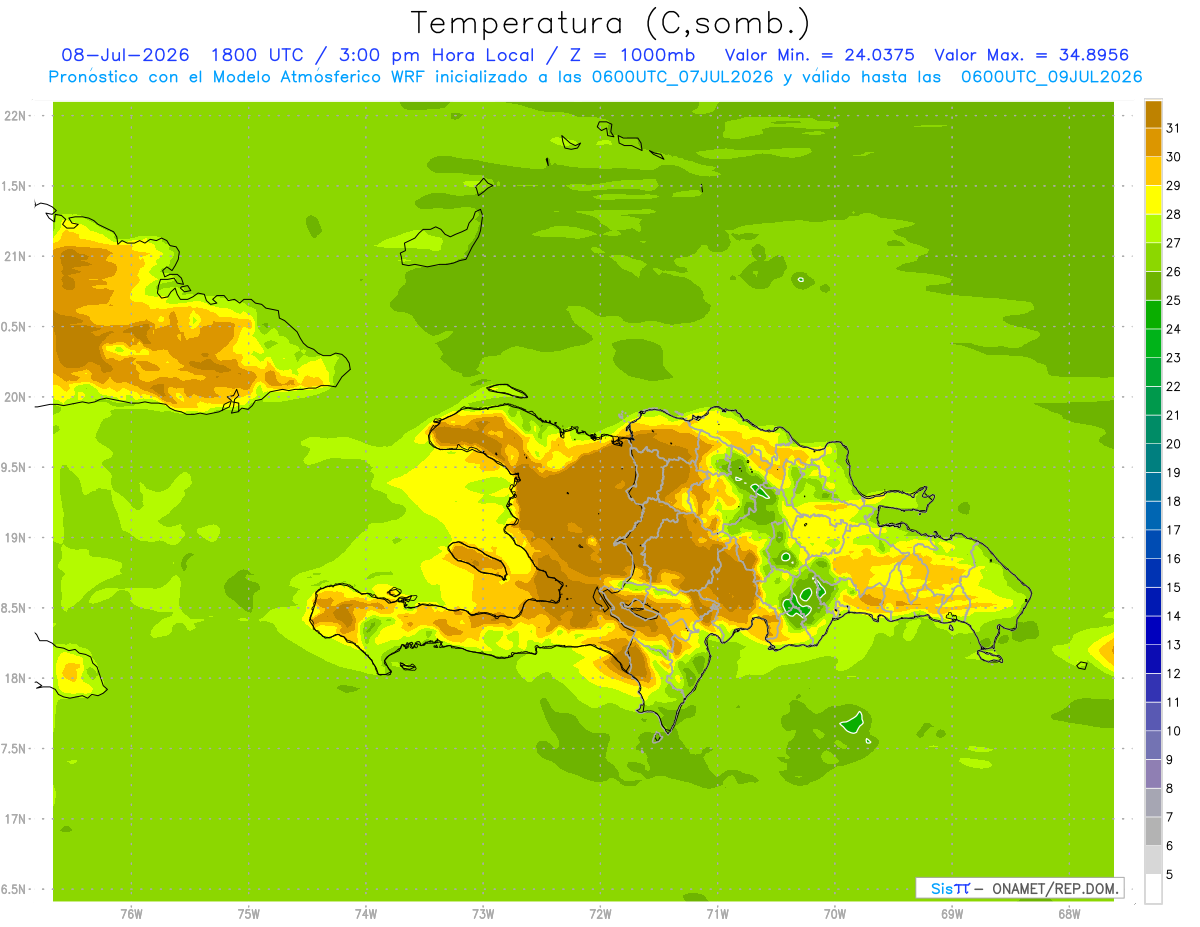Image resolution: width=1200 pixels, height=927 pixels.
Task: Click the yellow legend swatch between 28 and 29
Action: tap(1153, 200)
